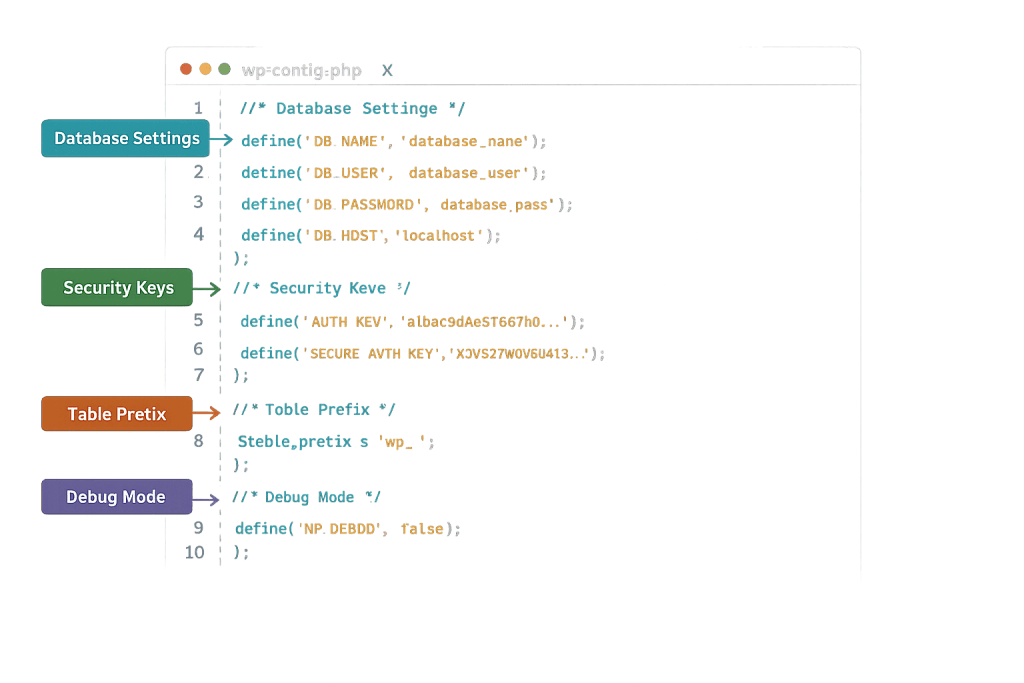
Task: Click the DB_USER detine line
Action: pyautogui.click(x=394, y=173)
